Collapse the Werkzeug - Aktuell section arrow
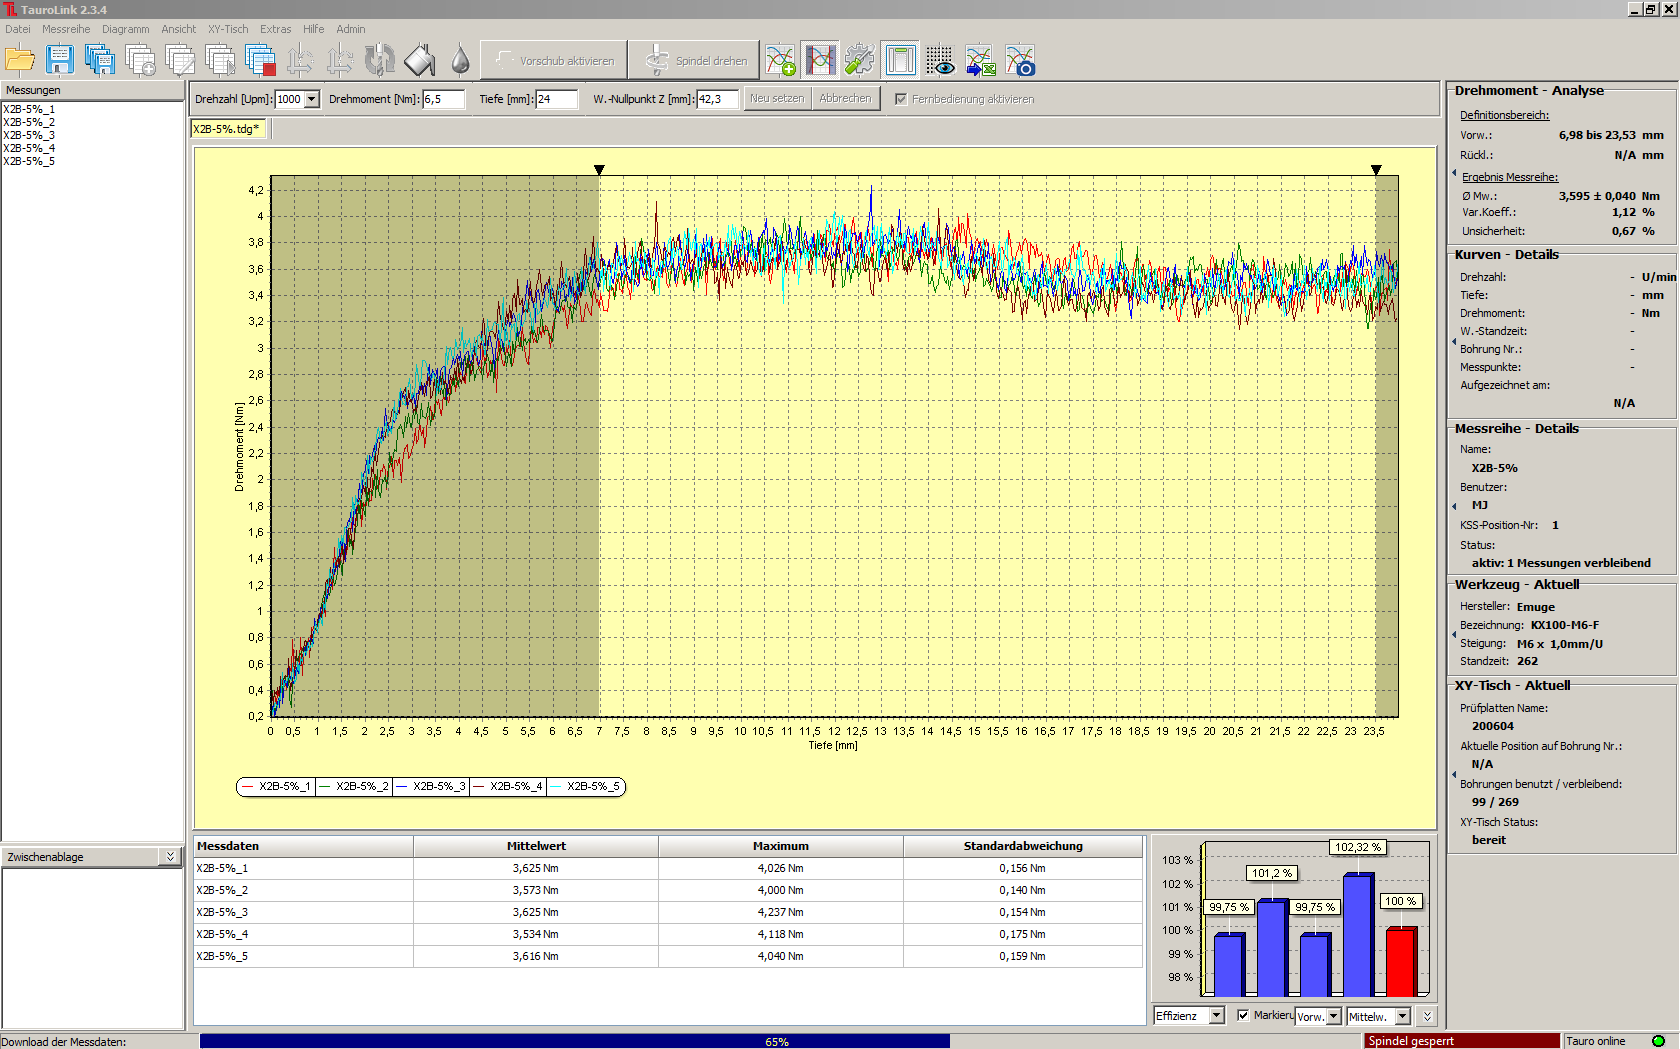Viewport: 1680px width, 1049px height. 1454,634
